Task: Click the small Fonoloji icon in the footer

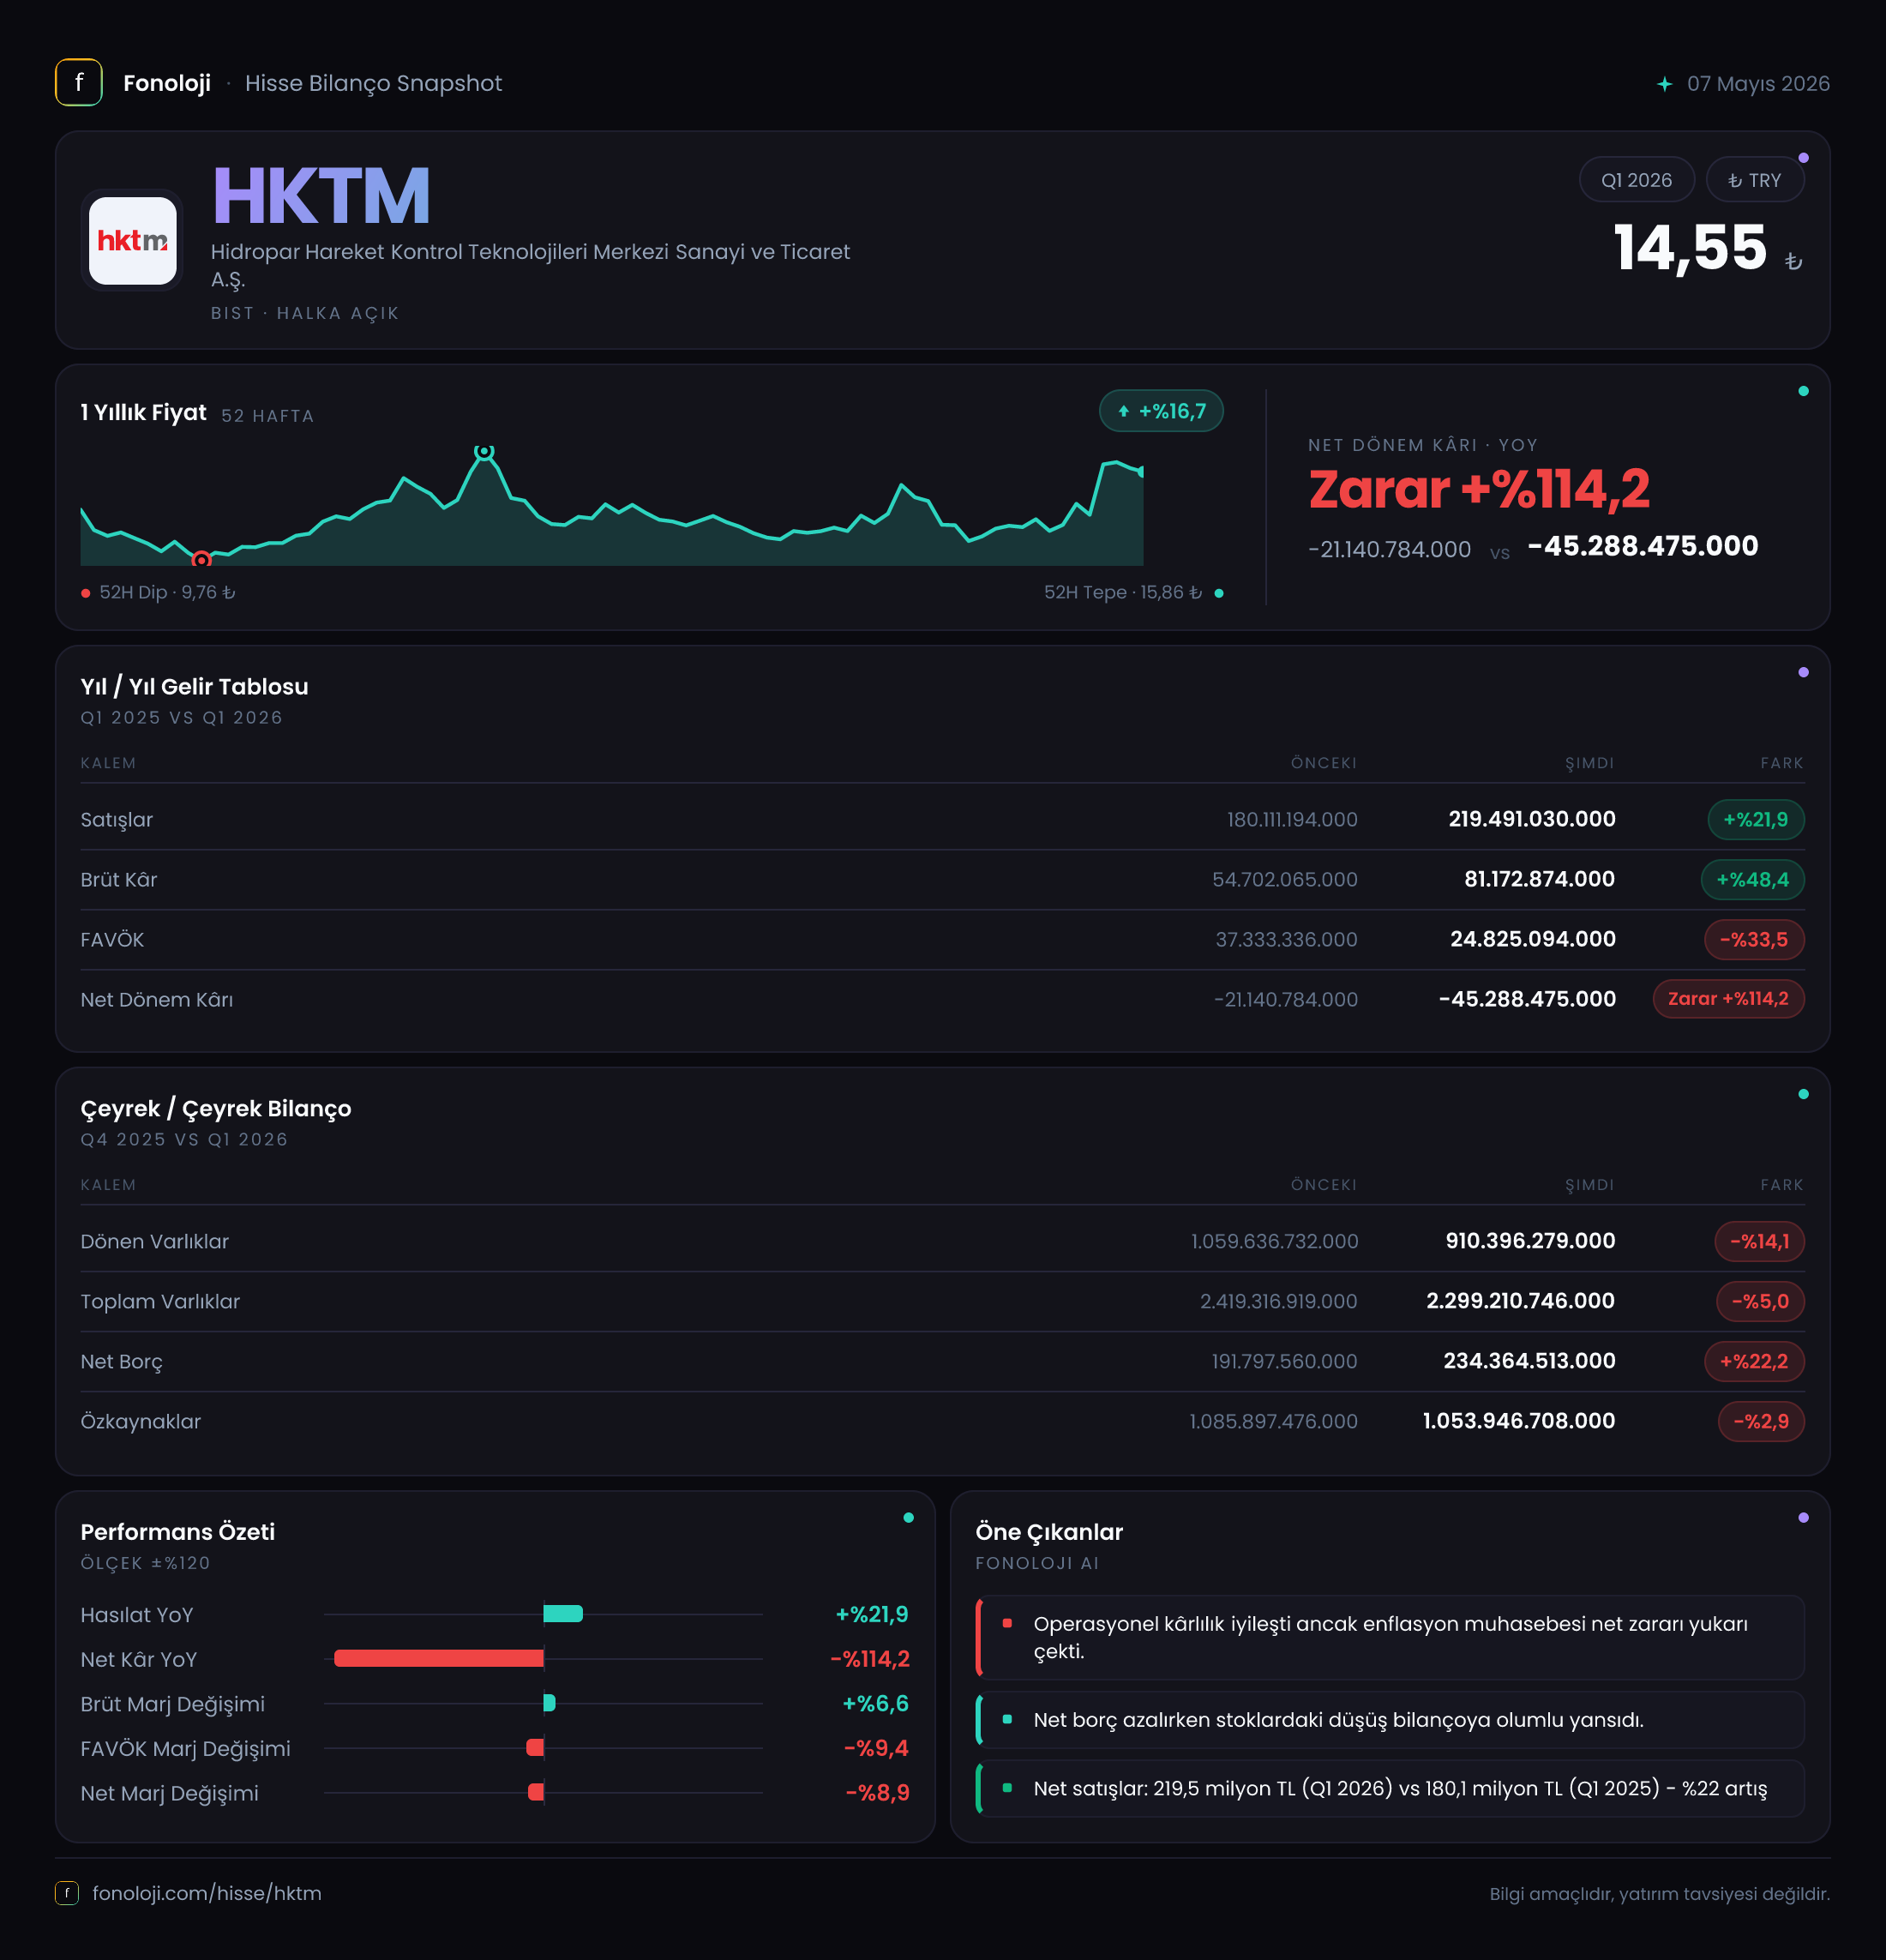Action: click(67, 1893)
